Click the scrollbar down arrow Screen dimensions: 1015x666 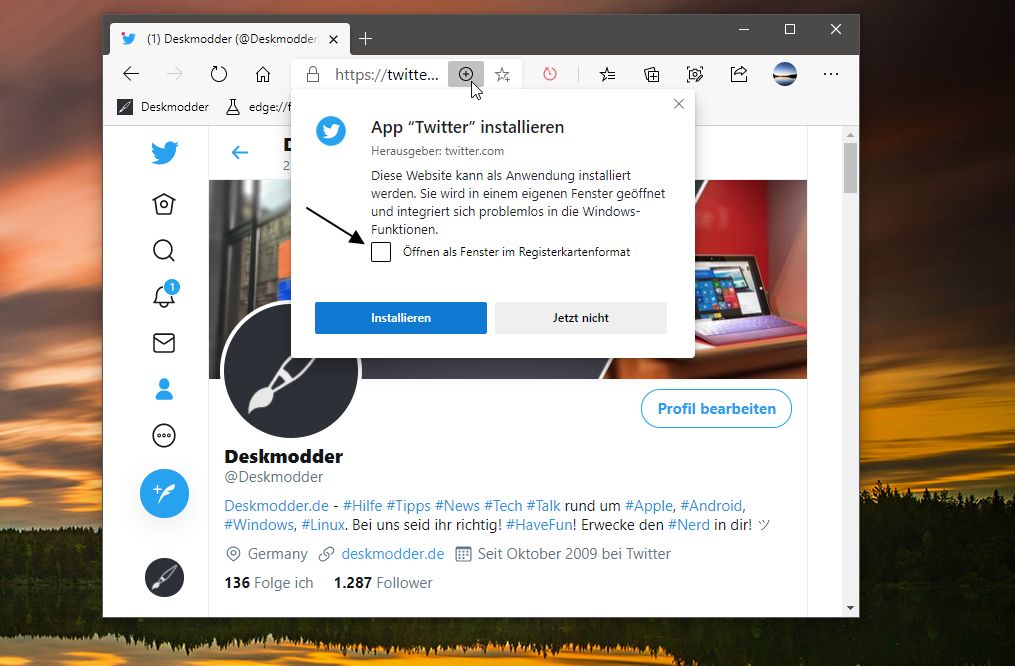point(850,608)
